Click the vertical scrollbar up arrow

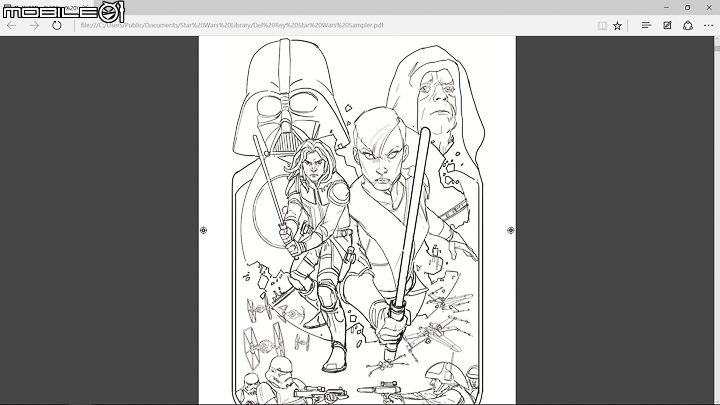pyautogui.click(x=717, y=40)
